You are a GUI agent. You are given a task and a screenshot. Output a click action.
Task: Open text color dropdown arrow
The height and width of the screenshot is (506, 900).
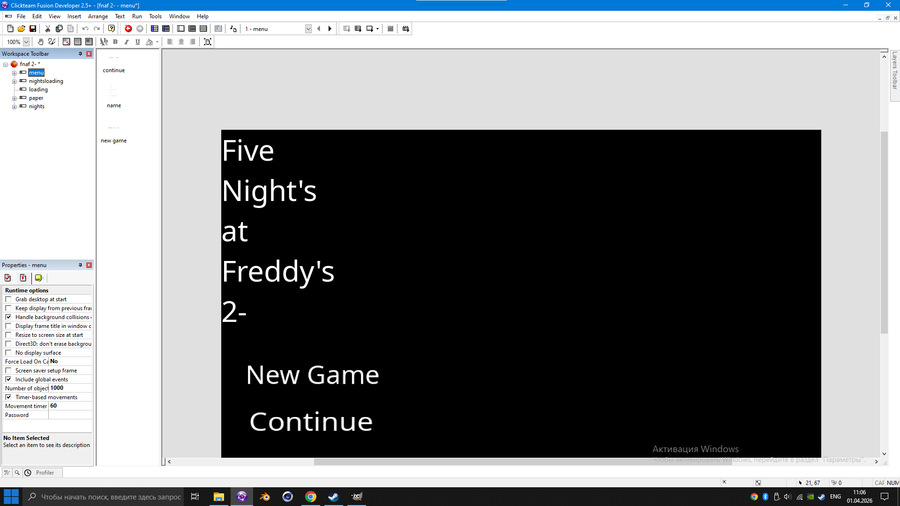[157, 42]
